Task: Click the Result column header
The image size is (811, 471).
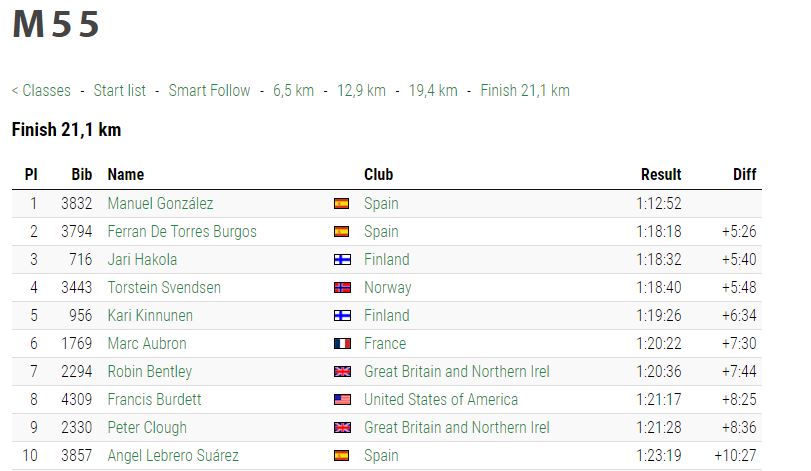Action: click(x=661, y=174)
